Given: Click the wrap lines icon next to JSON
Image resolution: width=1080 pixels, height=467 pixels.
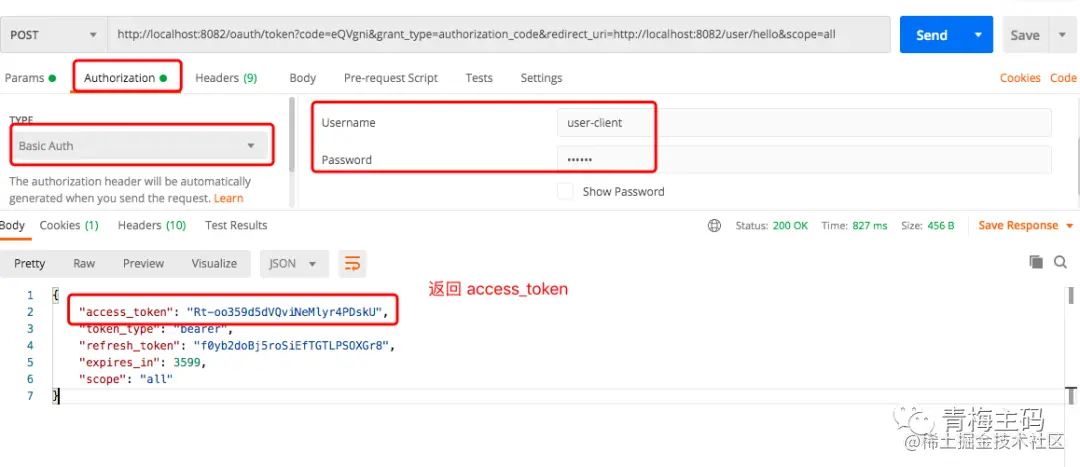Looking at the screenshot, I should (352, 263).
